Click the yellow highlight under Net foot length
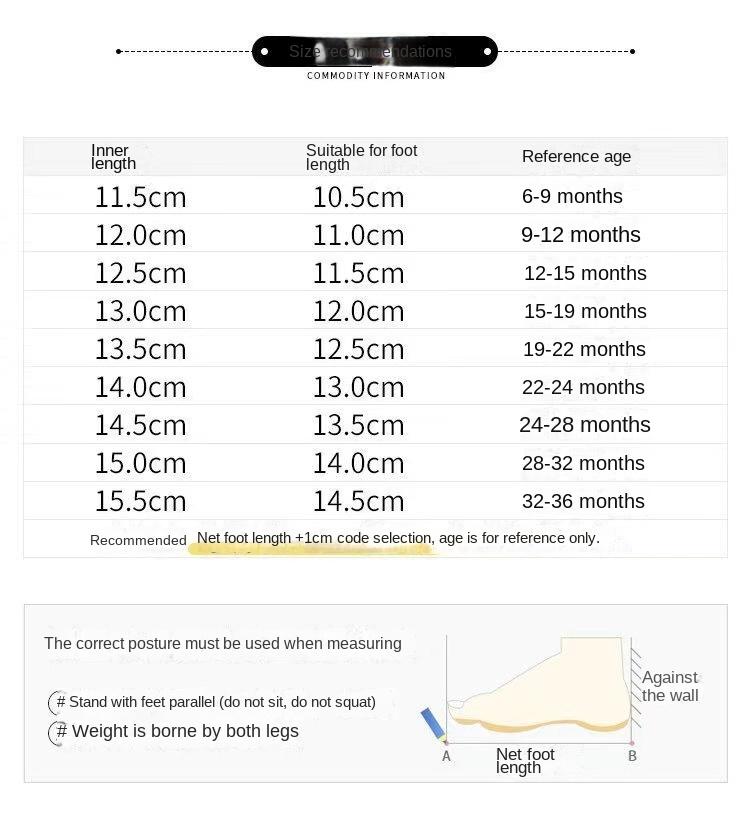The image size is (750, 814). pyautogui.click(x=313, y=549)
